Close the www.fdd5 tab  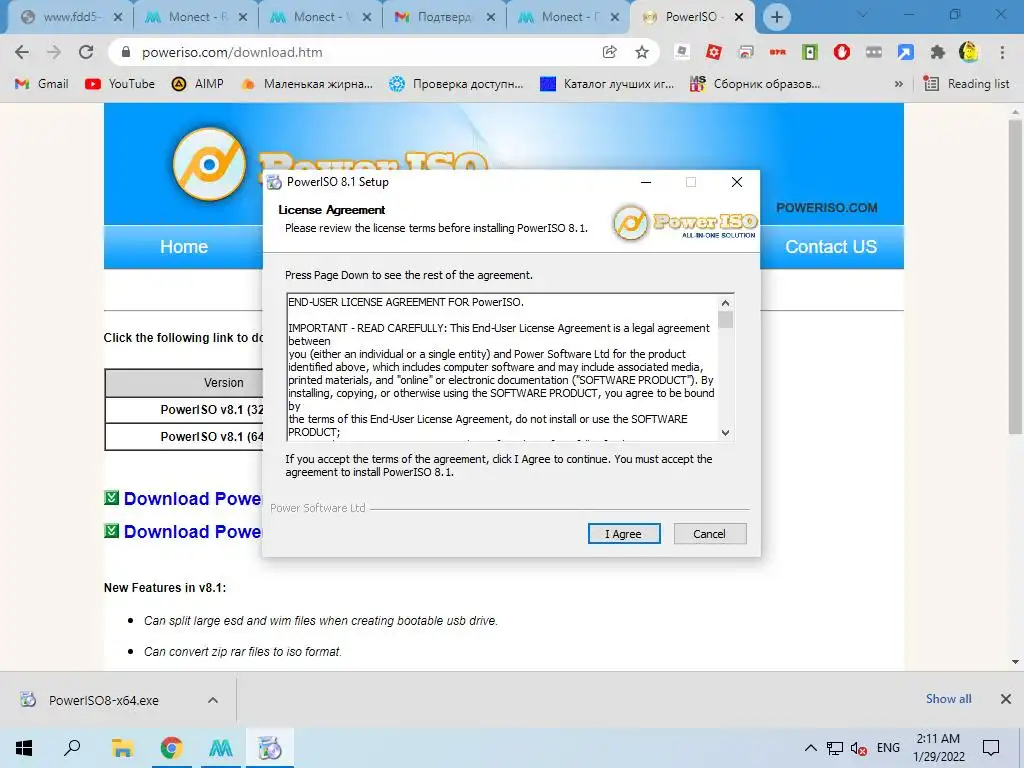(x=118, y=17)
